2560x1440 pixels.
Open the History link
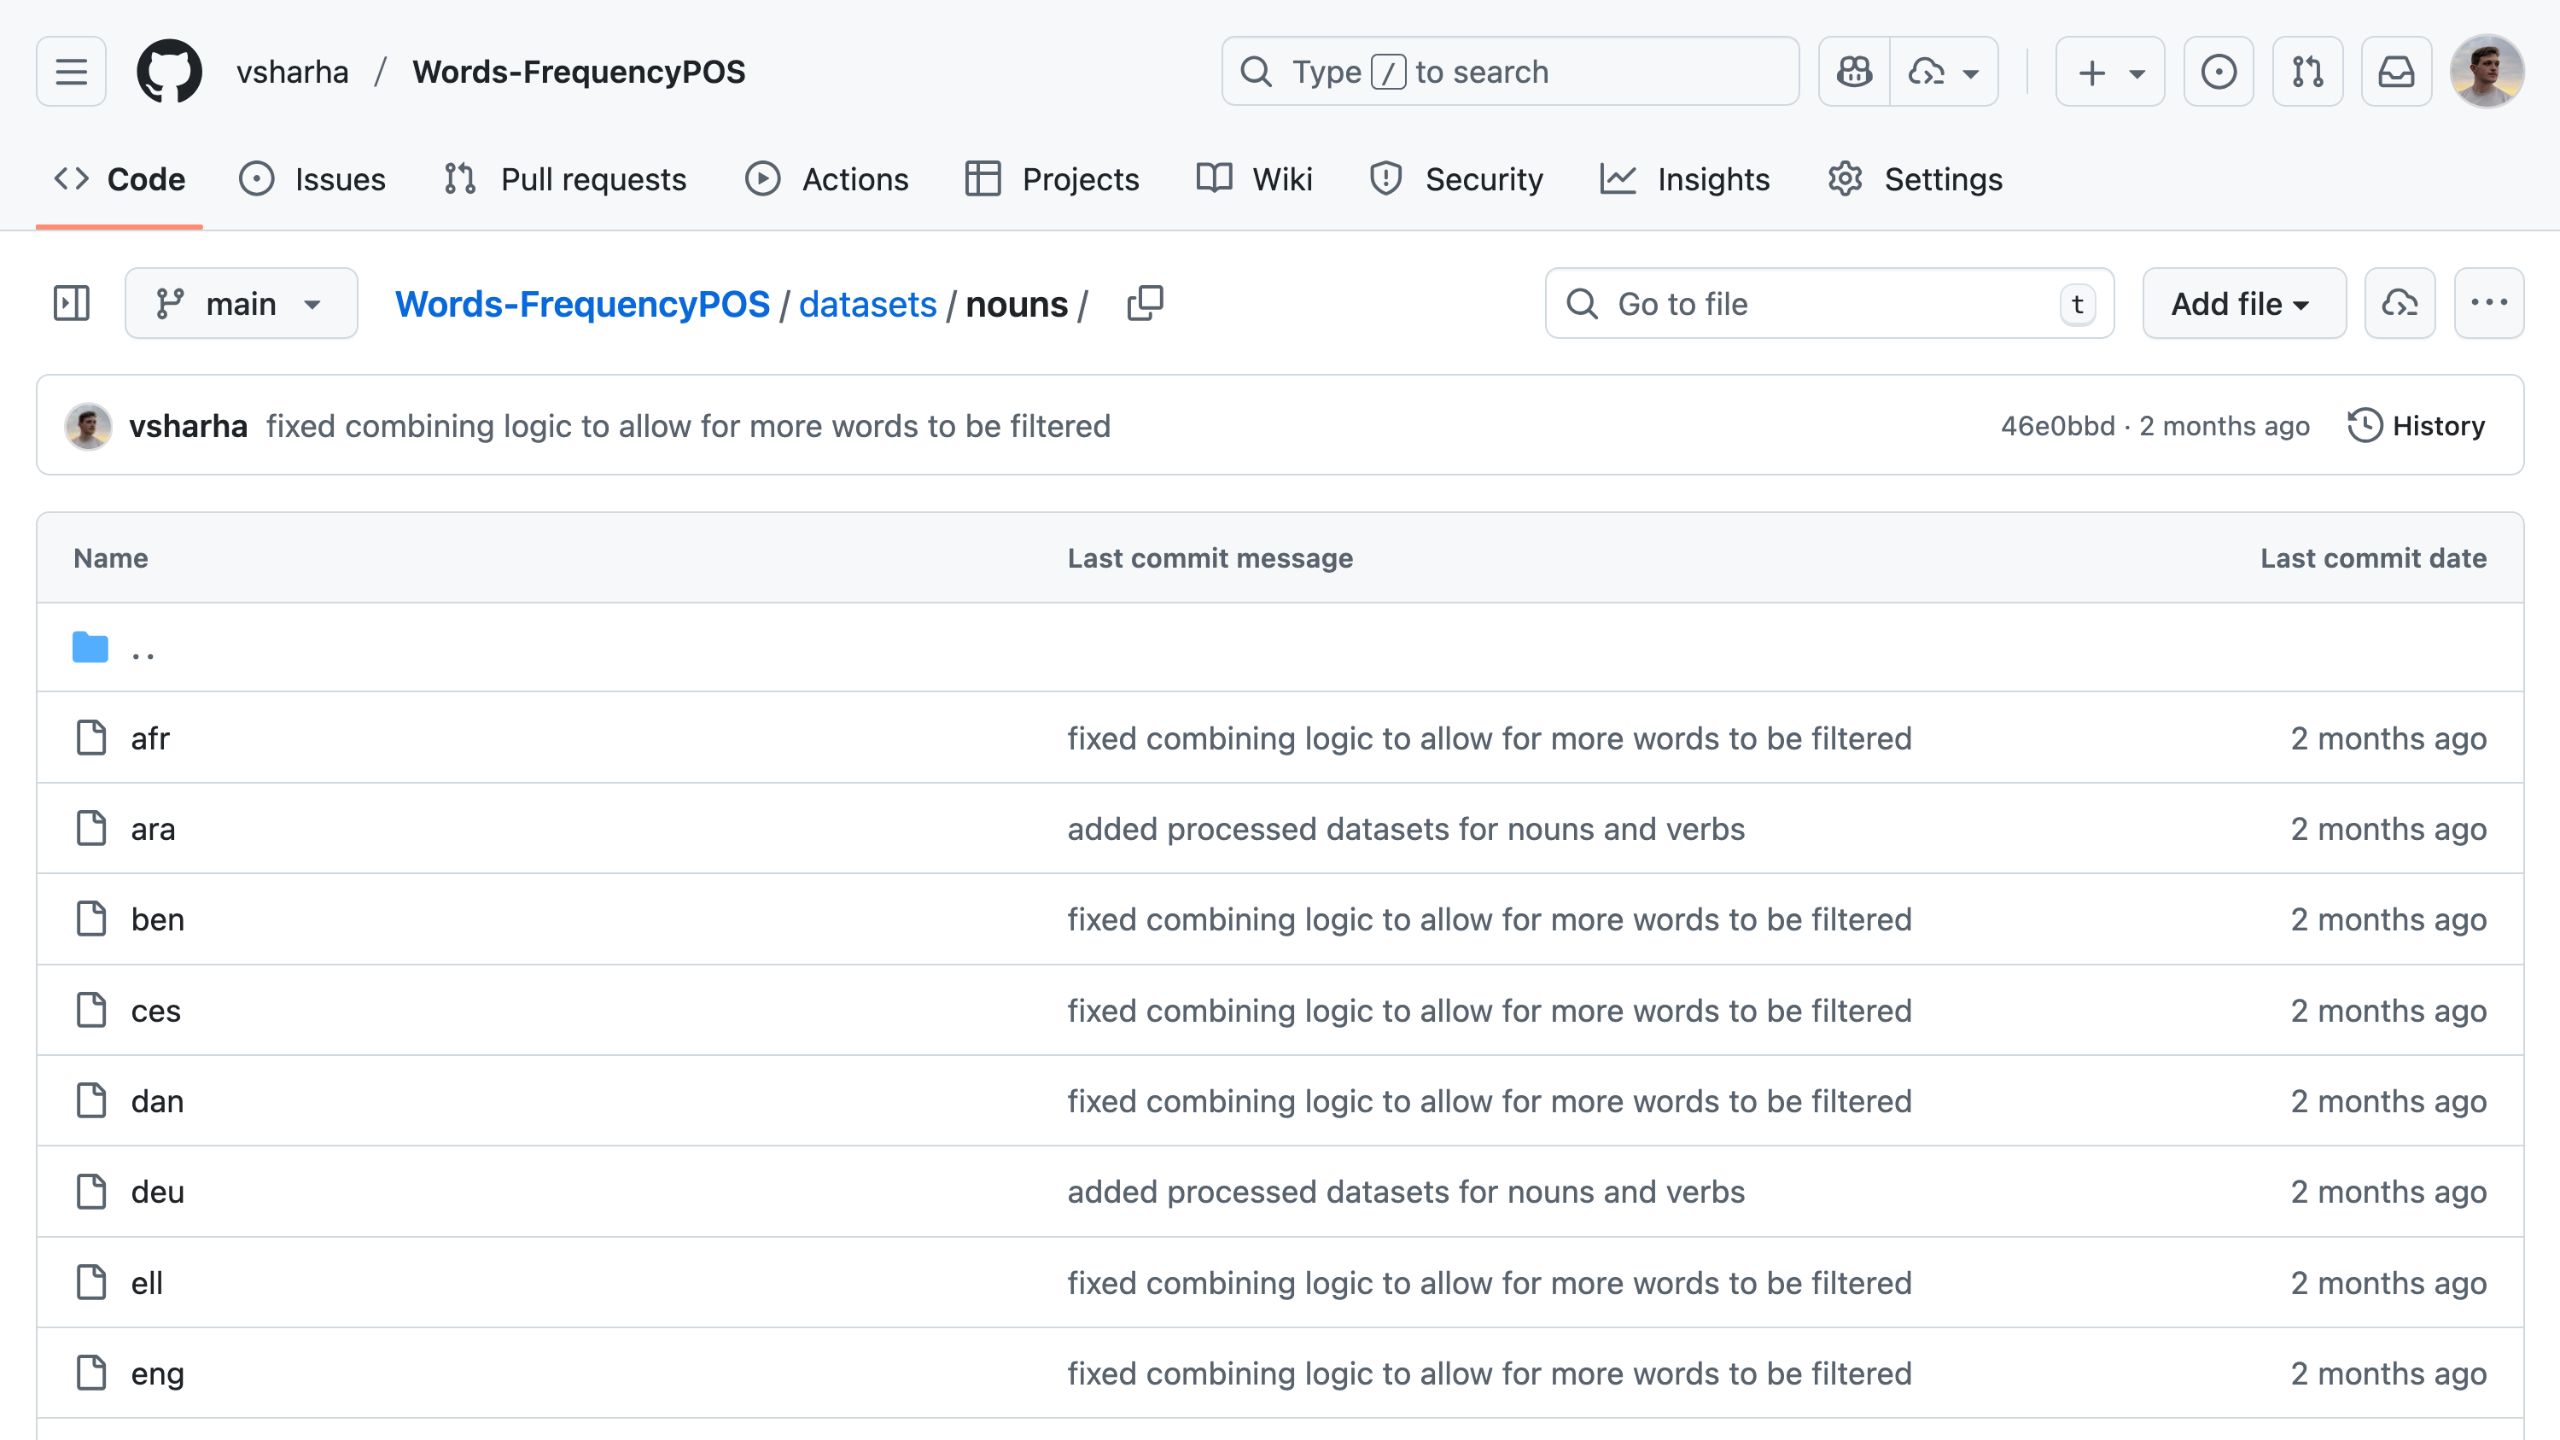click(x=2416, y=426)
